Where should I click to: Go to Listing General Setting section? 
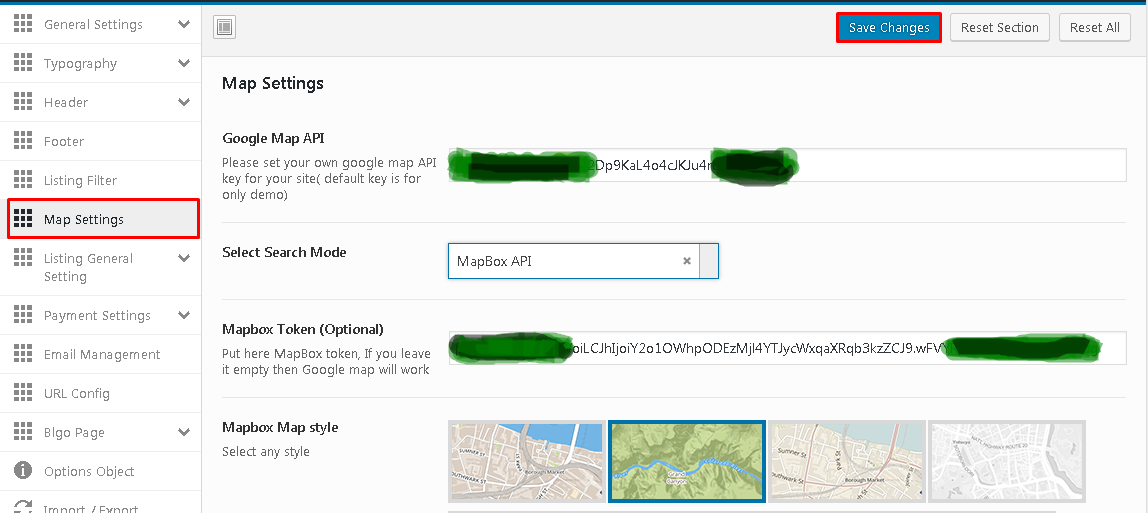(88, 267)
